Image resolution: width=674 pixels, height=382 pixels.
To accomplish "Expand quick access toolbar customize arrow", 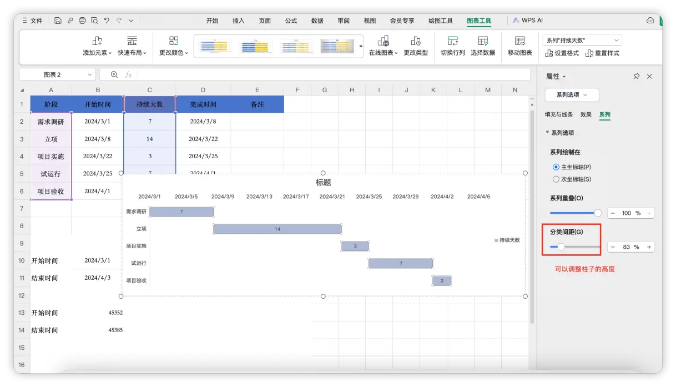I will pyautogui.click(x=131, y=21).
